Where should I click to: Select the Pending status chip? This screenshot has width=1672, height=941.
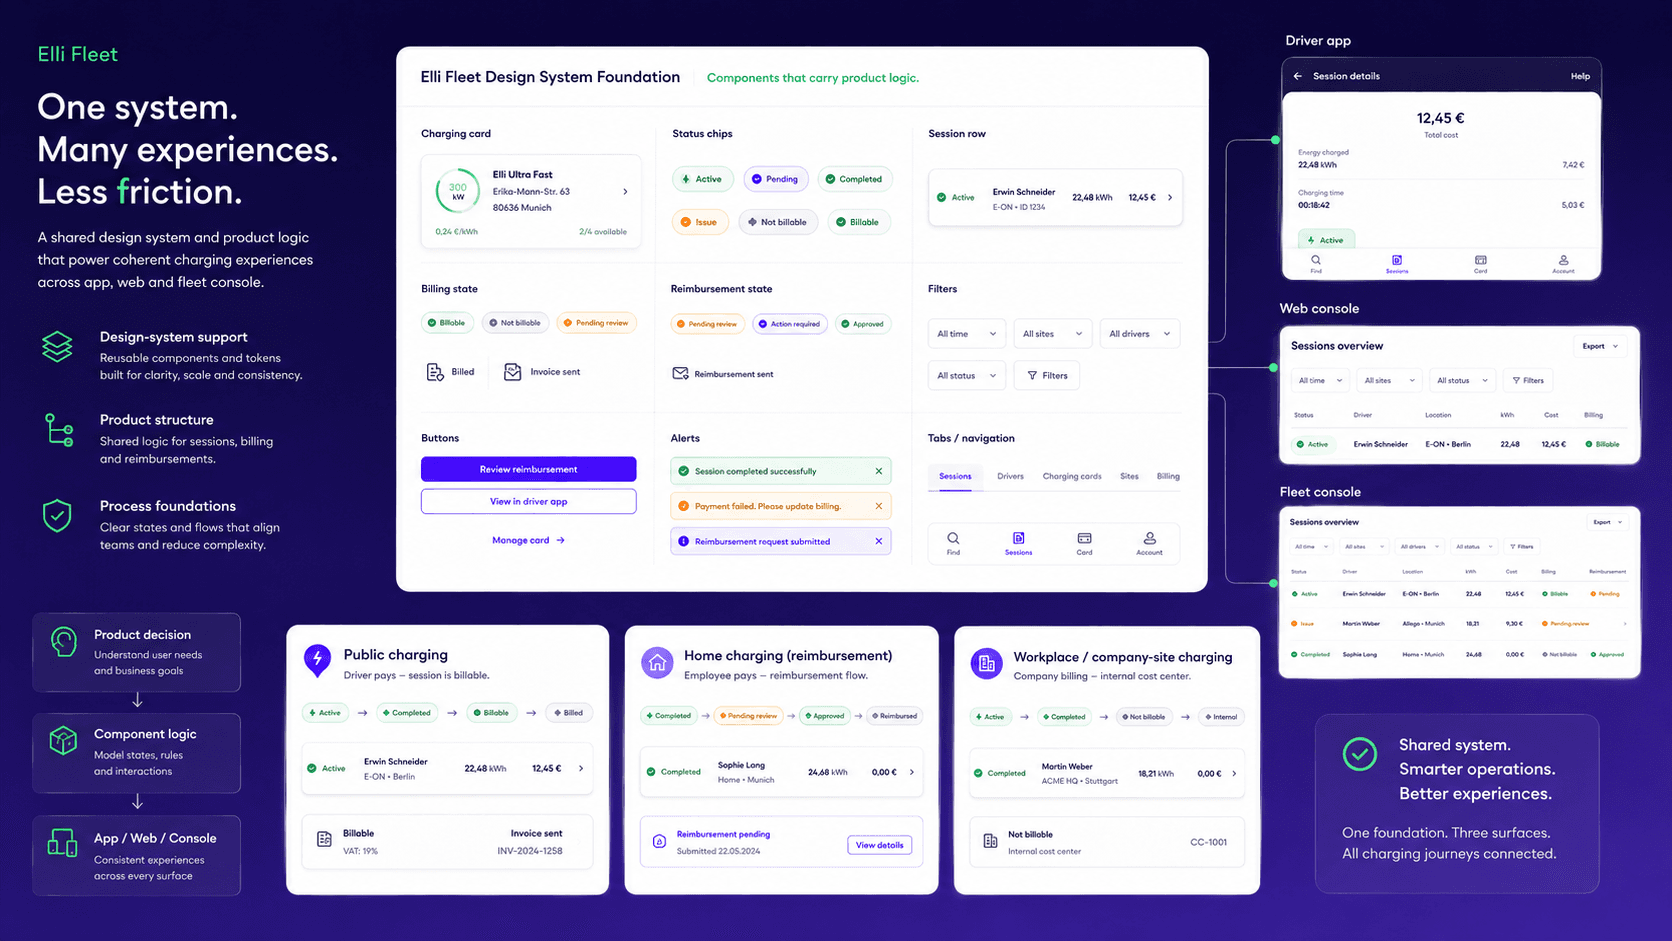click(x=776, y=179)
